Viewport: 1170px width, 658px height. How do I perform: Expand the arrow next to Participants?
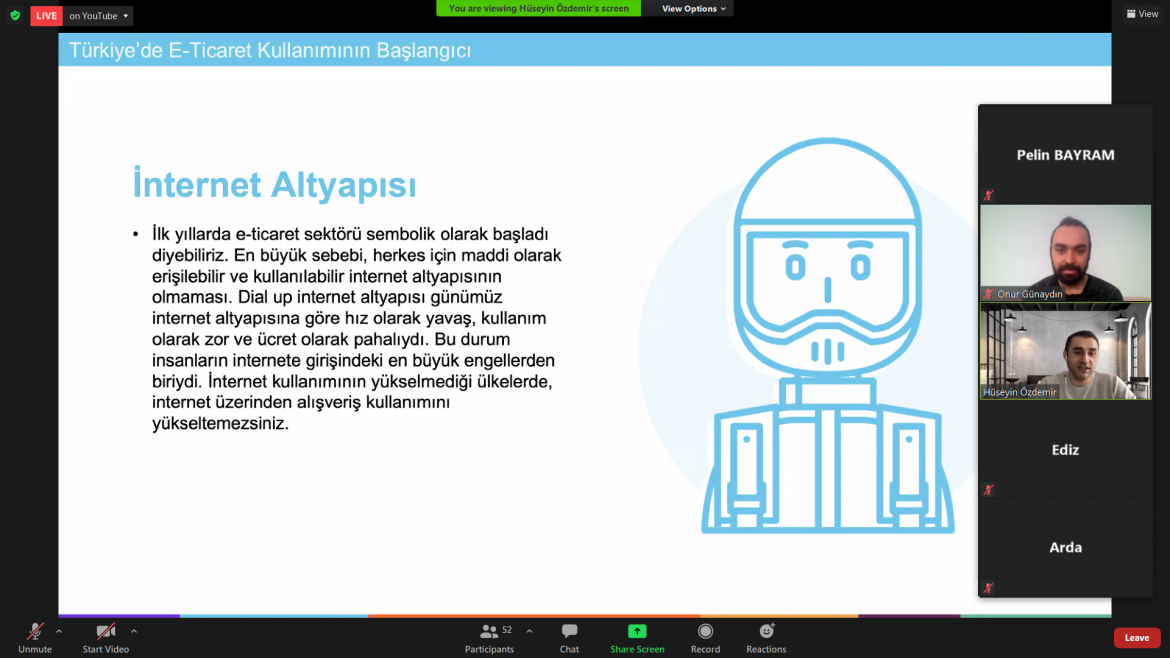[x=529, y=631]
